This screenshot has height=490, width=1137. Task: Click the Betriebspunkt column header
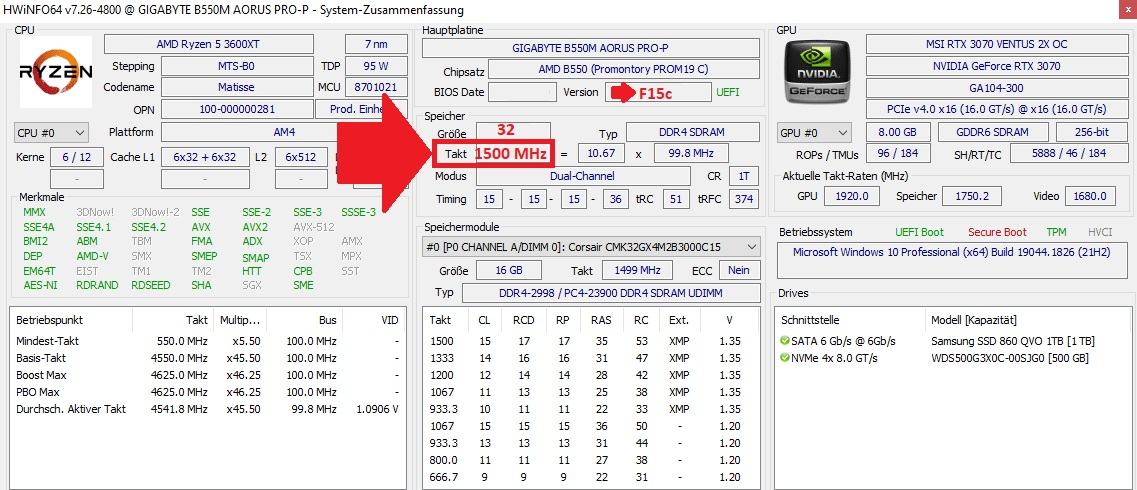coord(71,320)
